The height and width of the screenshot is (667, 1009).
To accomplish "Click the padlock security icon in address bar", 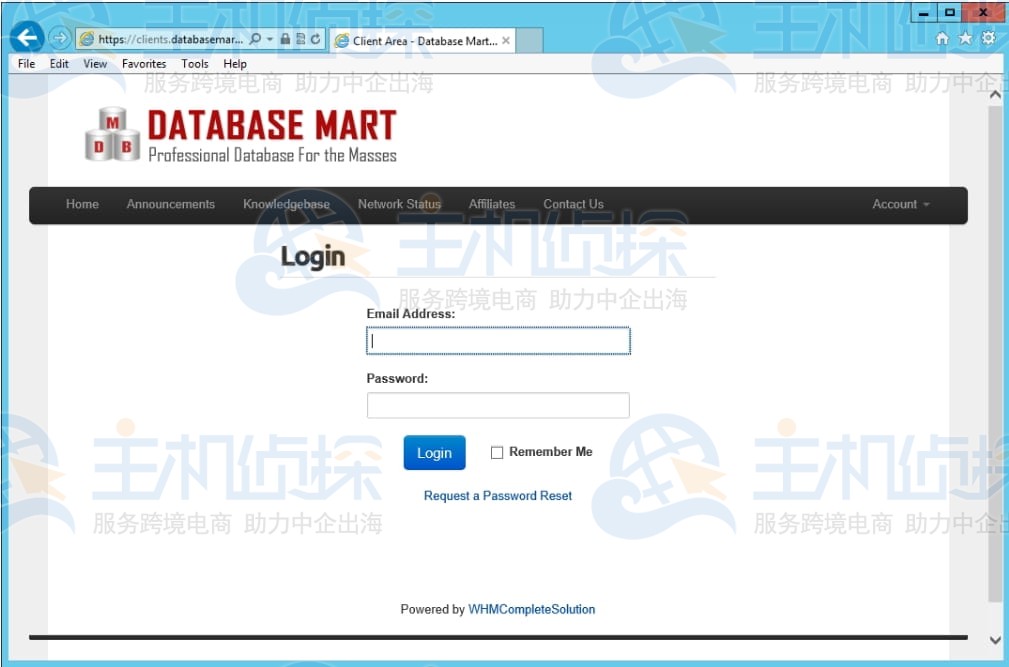I will (x=284, y=38).
